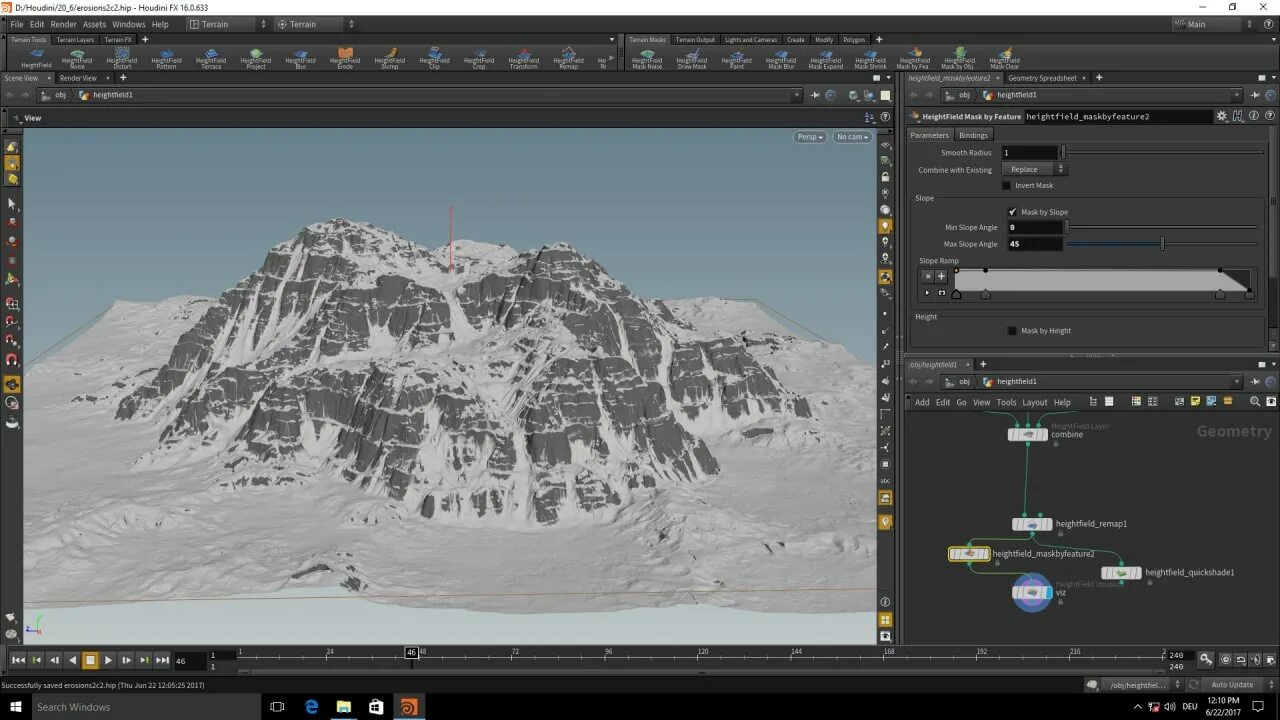Select the HeightField Remap shelf tool
Image resolution: width=1280 pixels, height=720 pixels.
click(x=568, y=59)
